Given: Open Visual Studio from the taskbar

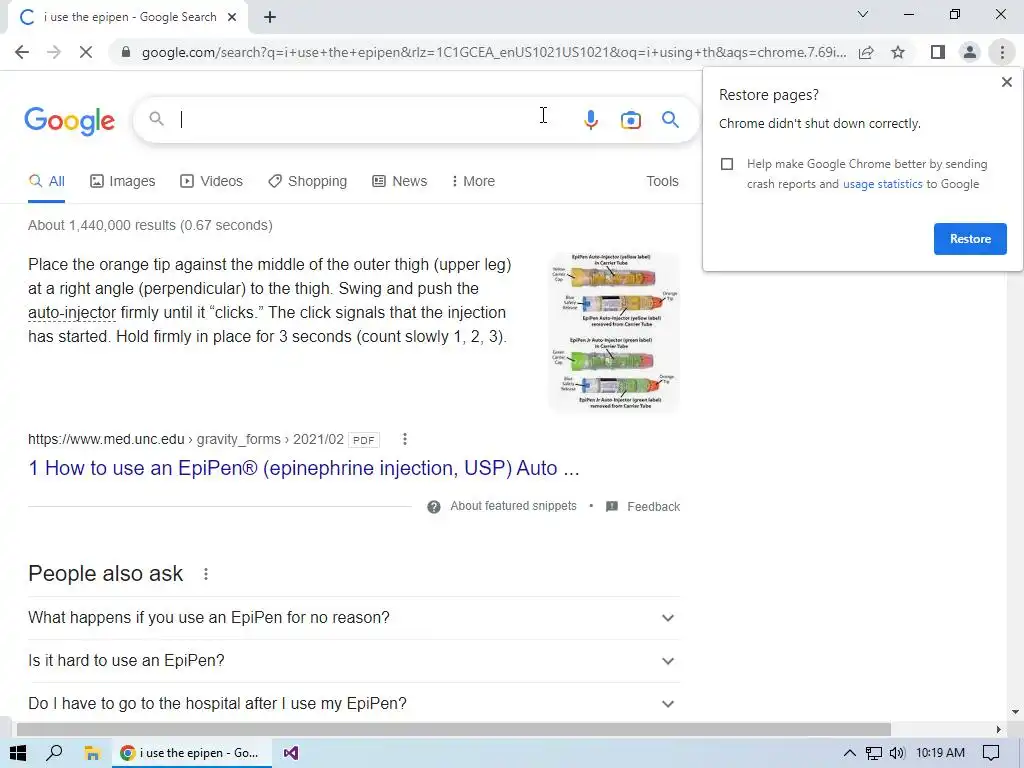Looking at the screenshot, I should coord(291,753).
